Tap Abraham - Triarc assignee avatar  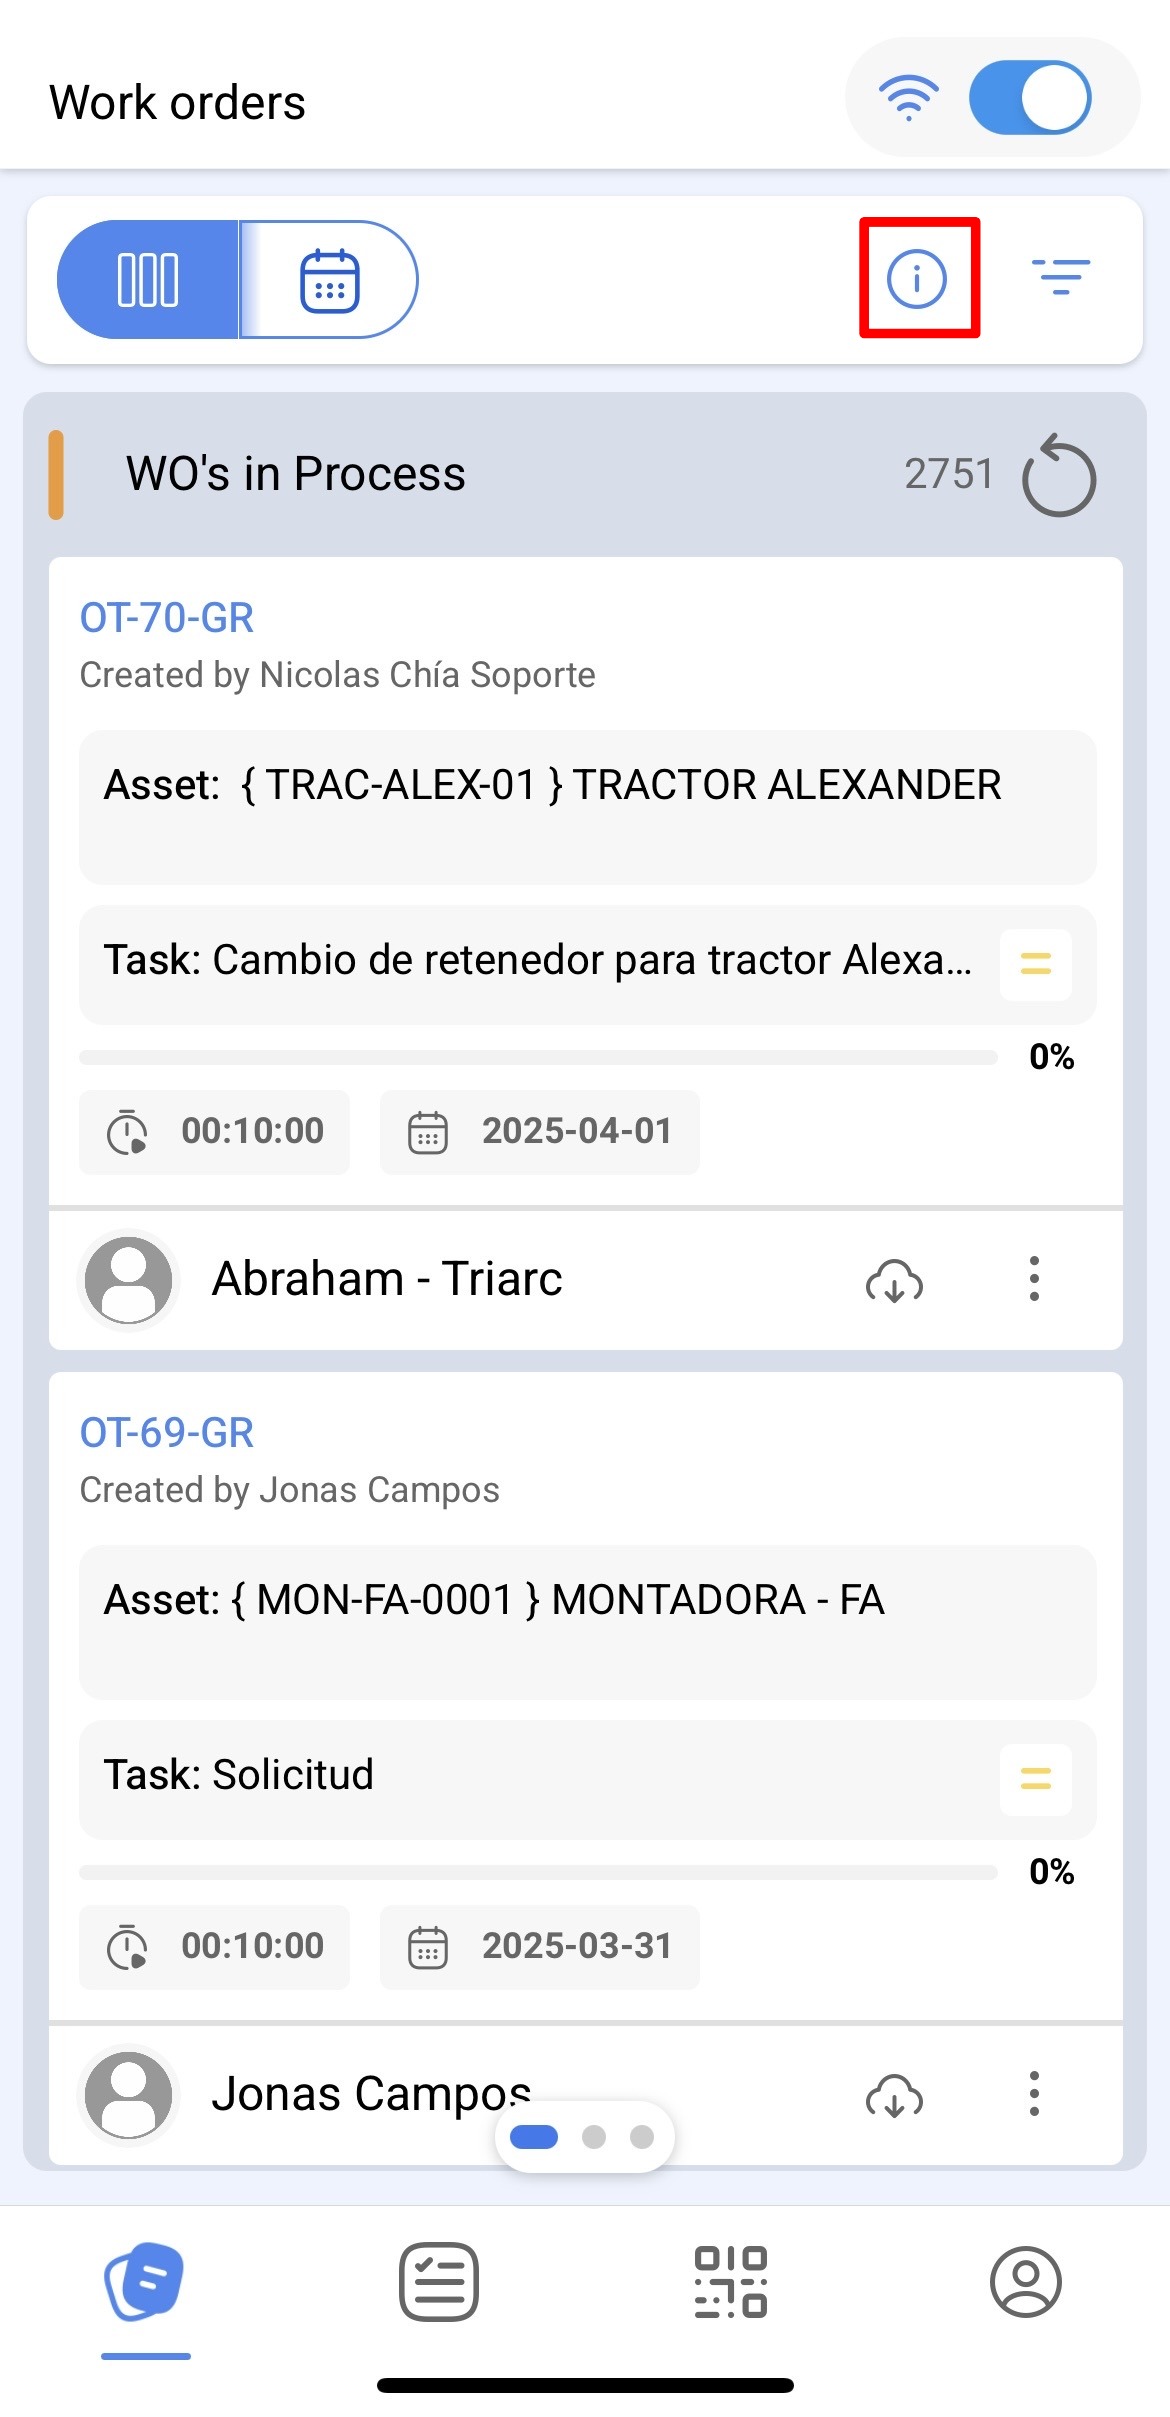coord(129,1280)
